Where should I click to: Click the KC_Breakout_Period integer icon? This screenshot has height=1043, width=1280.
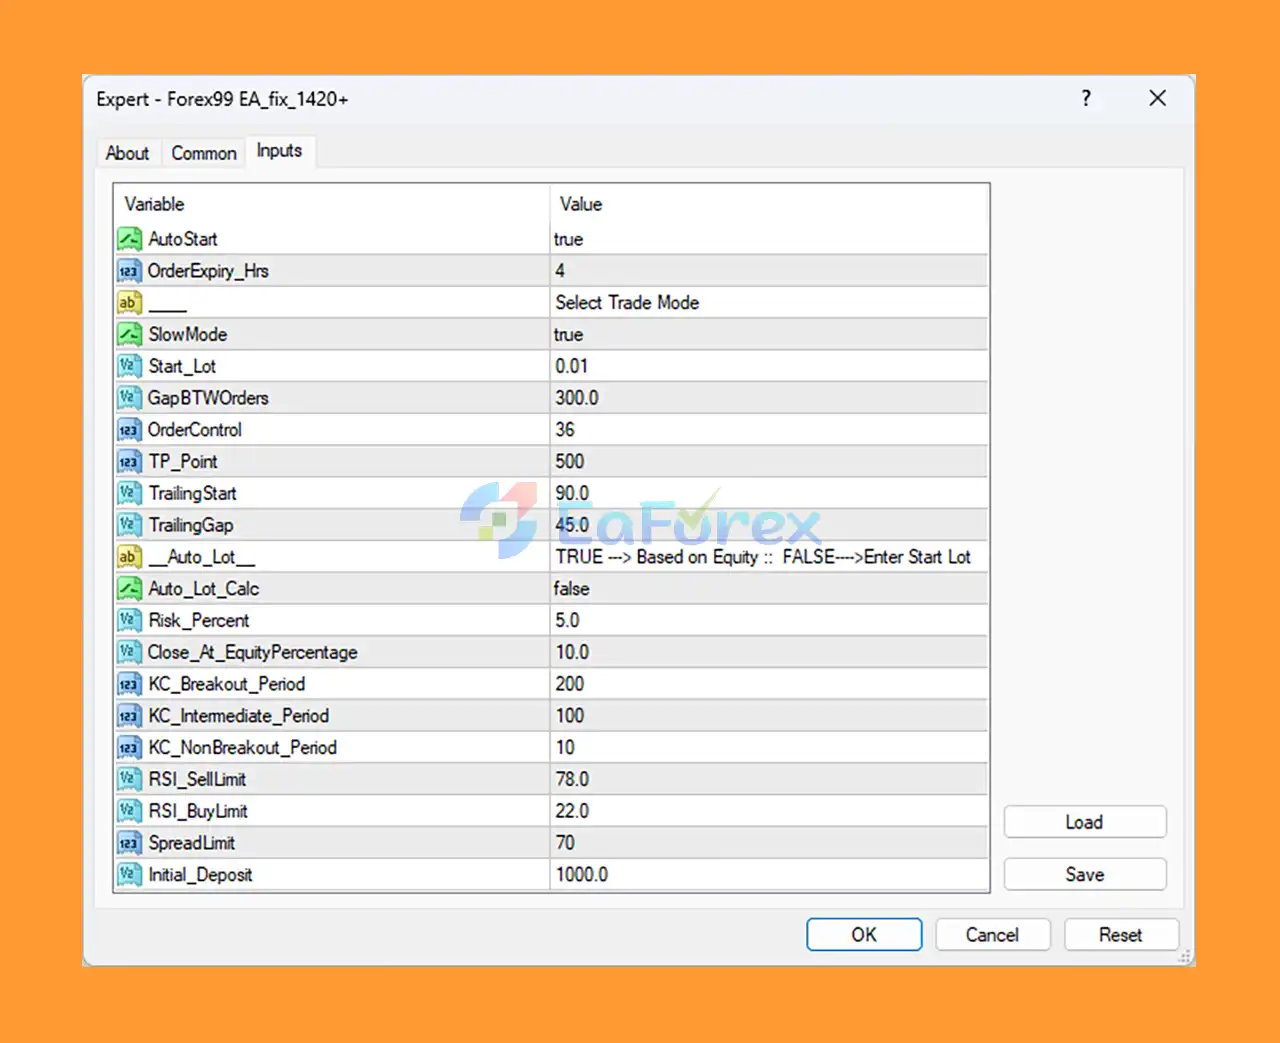click(x=130, y=684)
